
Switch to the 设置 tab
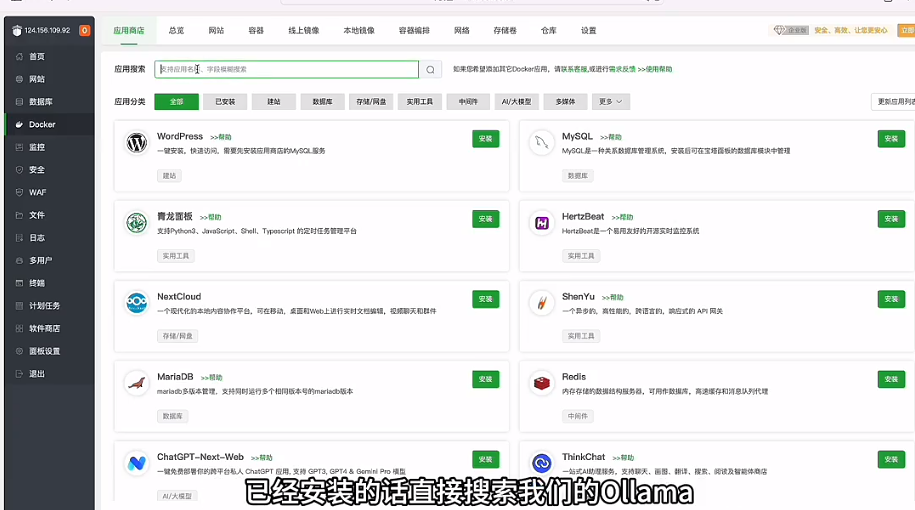pos(588,30)
